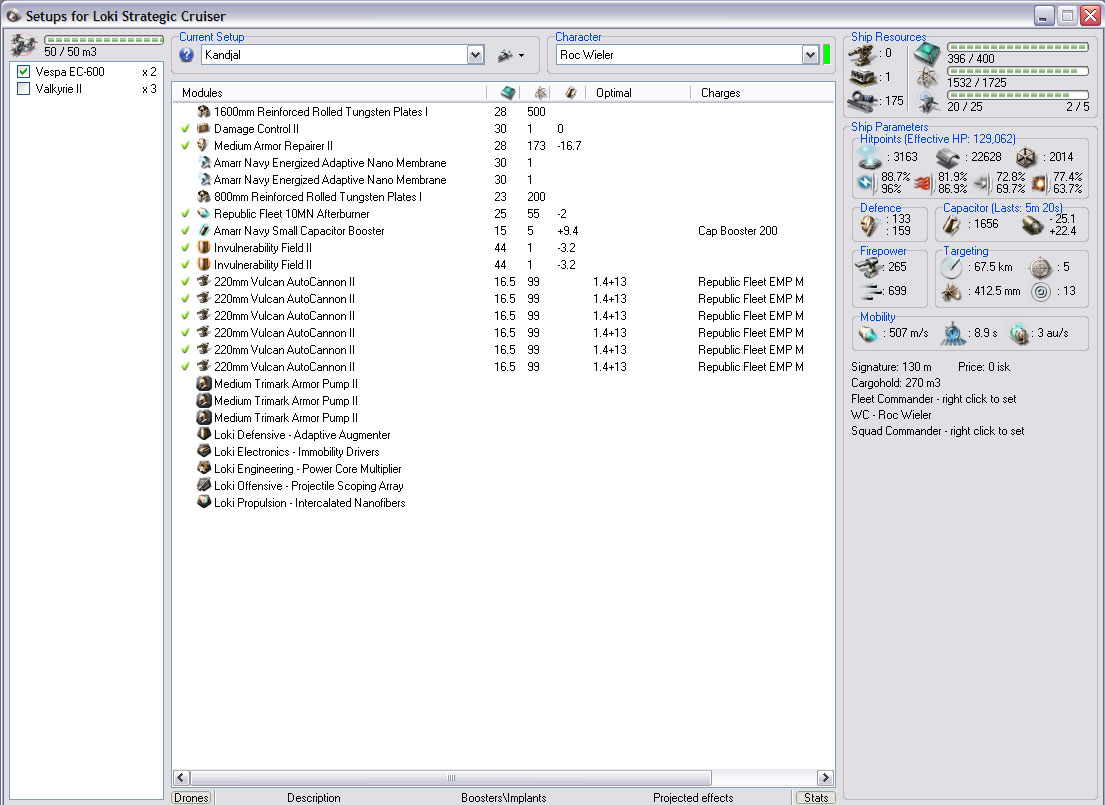The image size is (1105, 805).
Task: Click the powergrid usage bar 1532 / 1725
Action: pos(1018,71)
